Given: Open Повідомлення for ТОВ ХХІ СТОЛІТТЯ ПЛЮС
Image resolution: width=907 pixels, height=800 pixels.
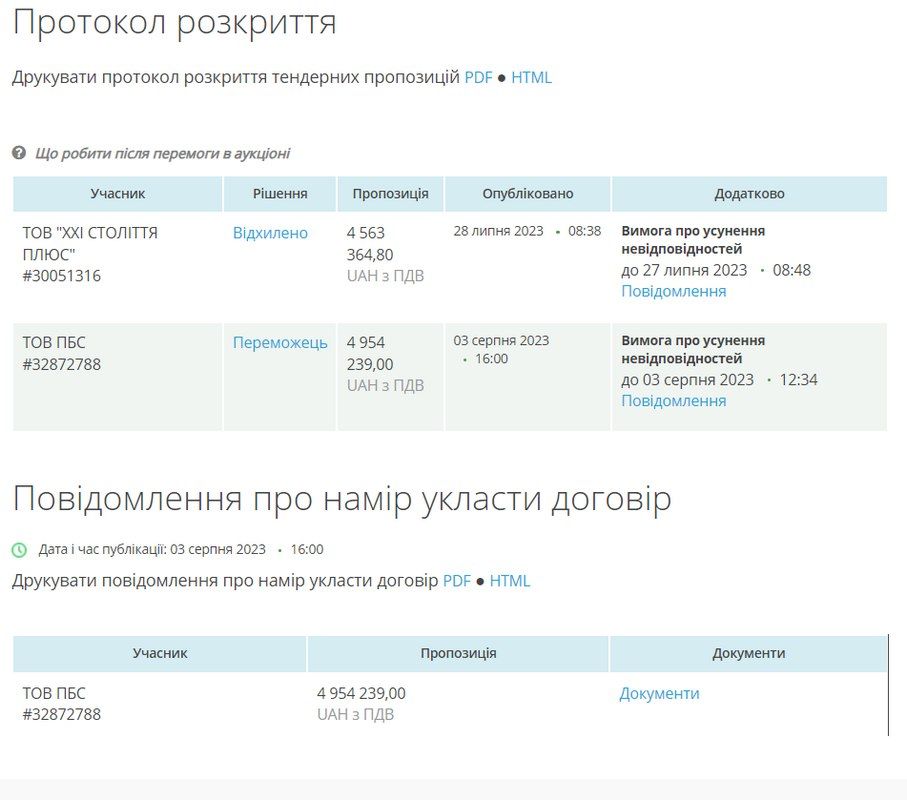Looking at the screenshot, I should (671, 290).
